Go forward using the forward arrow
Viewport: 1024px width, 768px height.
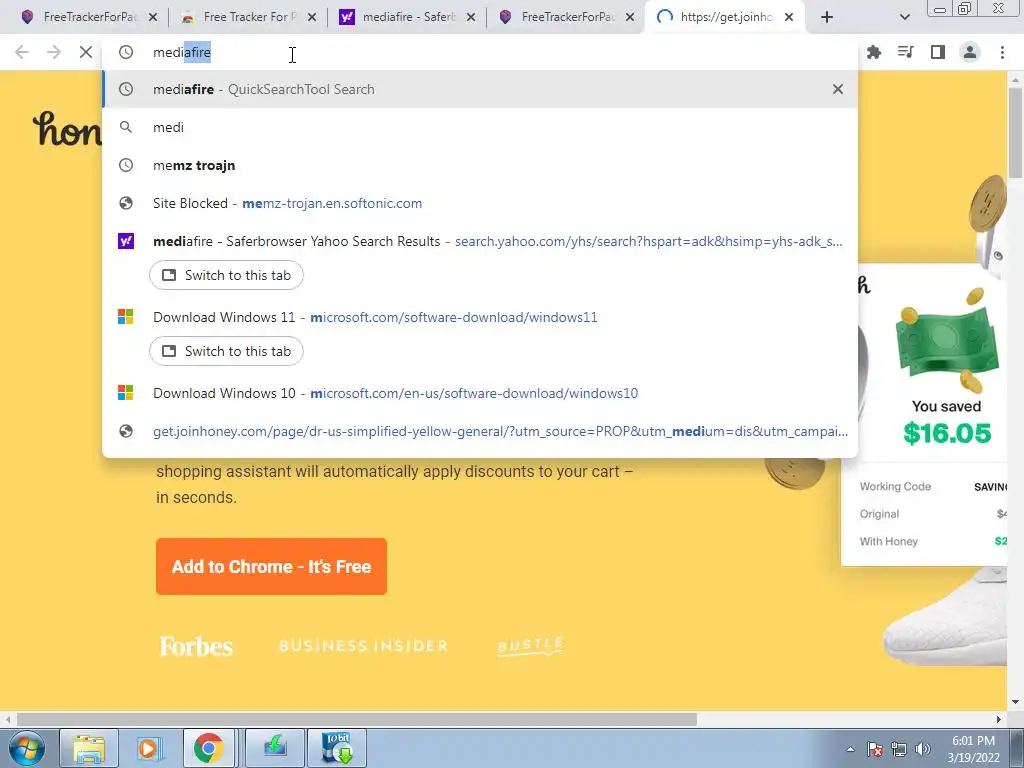click(54, 52)
